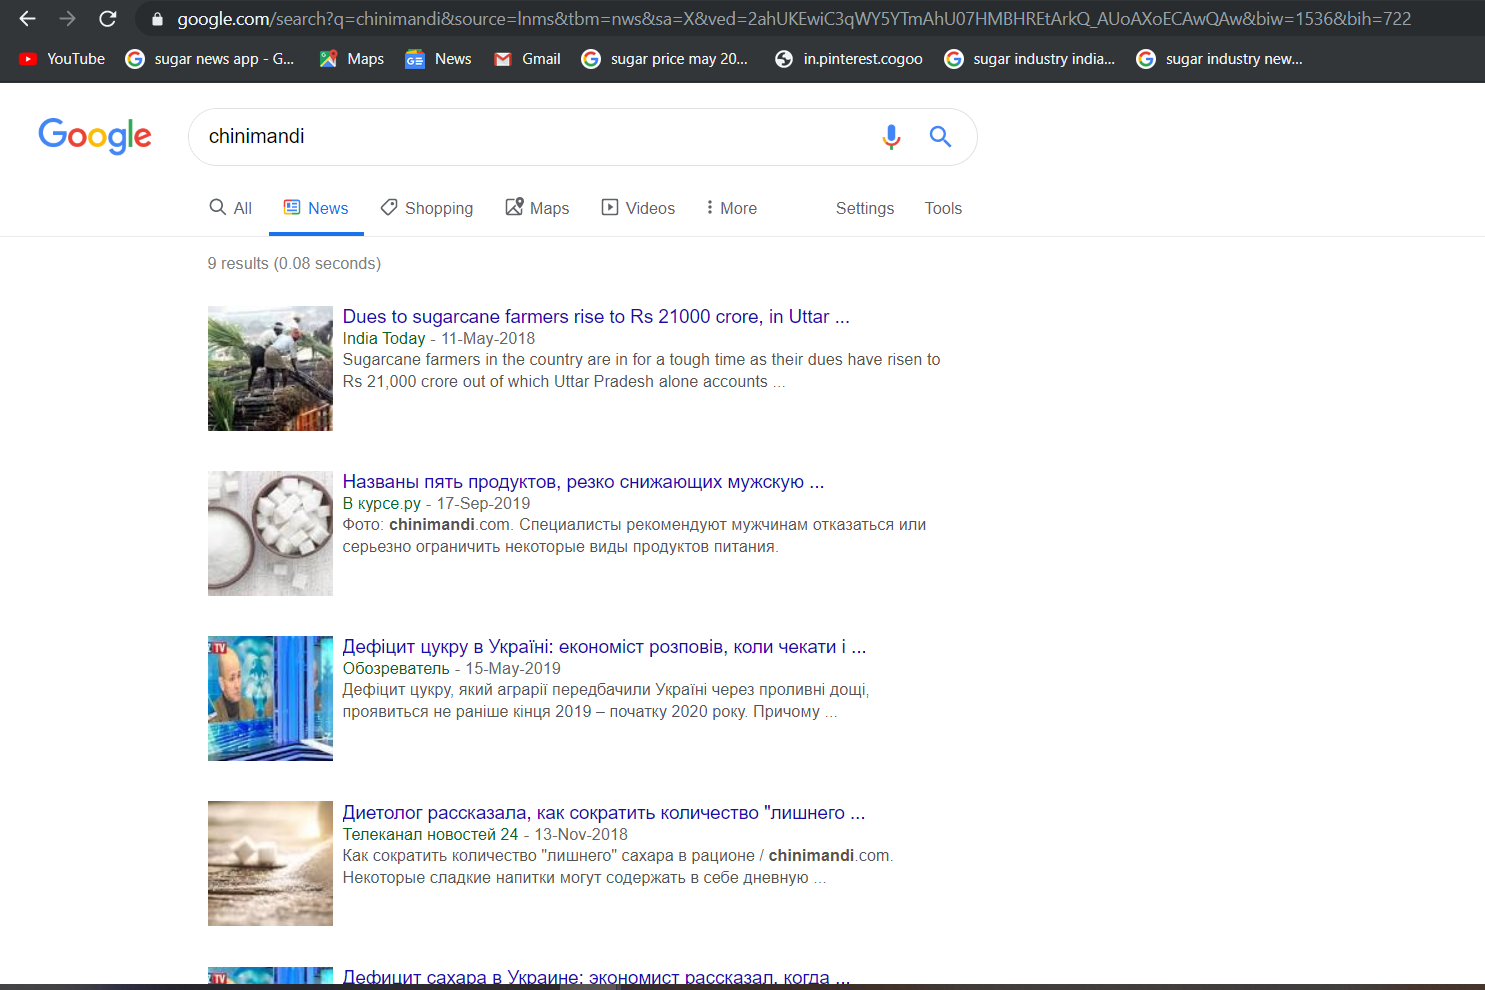Open the Maps bookmark in bookmarks bar
The width and height of the screenshot is (1485, 990).
coord(351,59)
